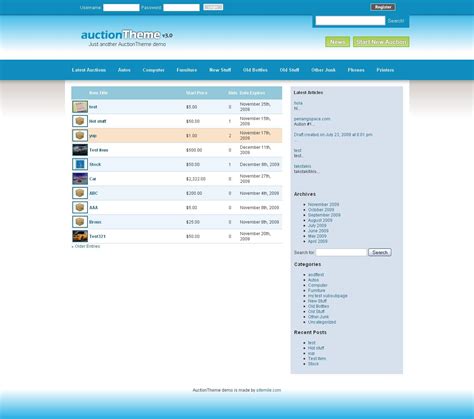Focus the Username input field
The width and height of the screenshot is (474, 419).
coord(121,7)
